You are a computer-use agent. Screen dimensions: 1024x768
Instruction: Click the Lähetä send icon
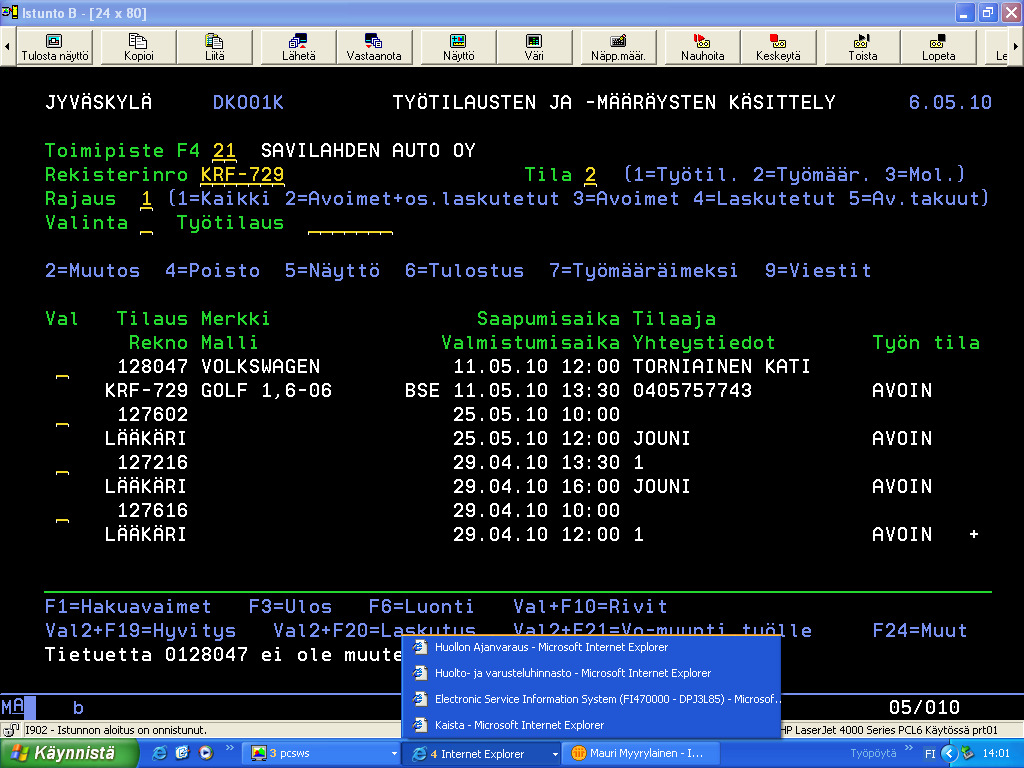298,47
